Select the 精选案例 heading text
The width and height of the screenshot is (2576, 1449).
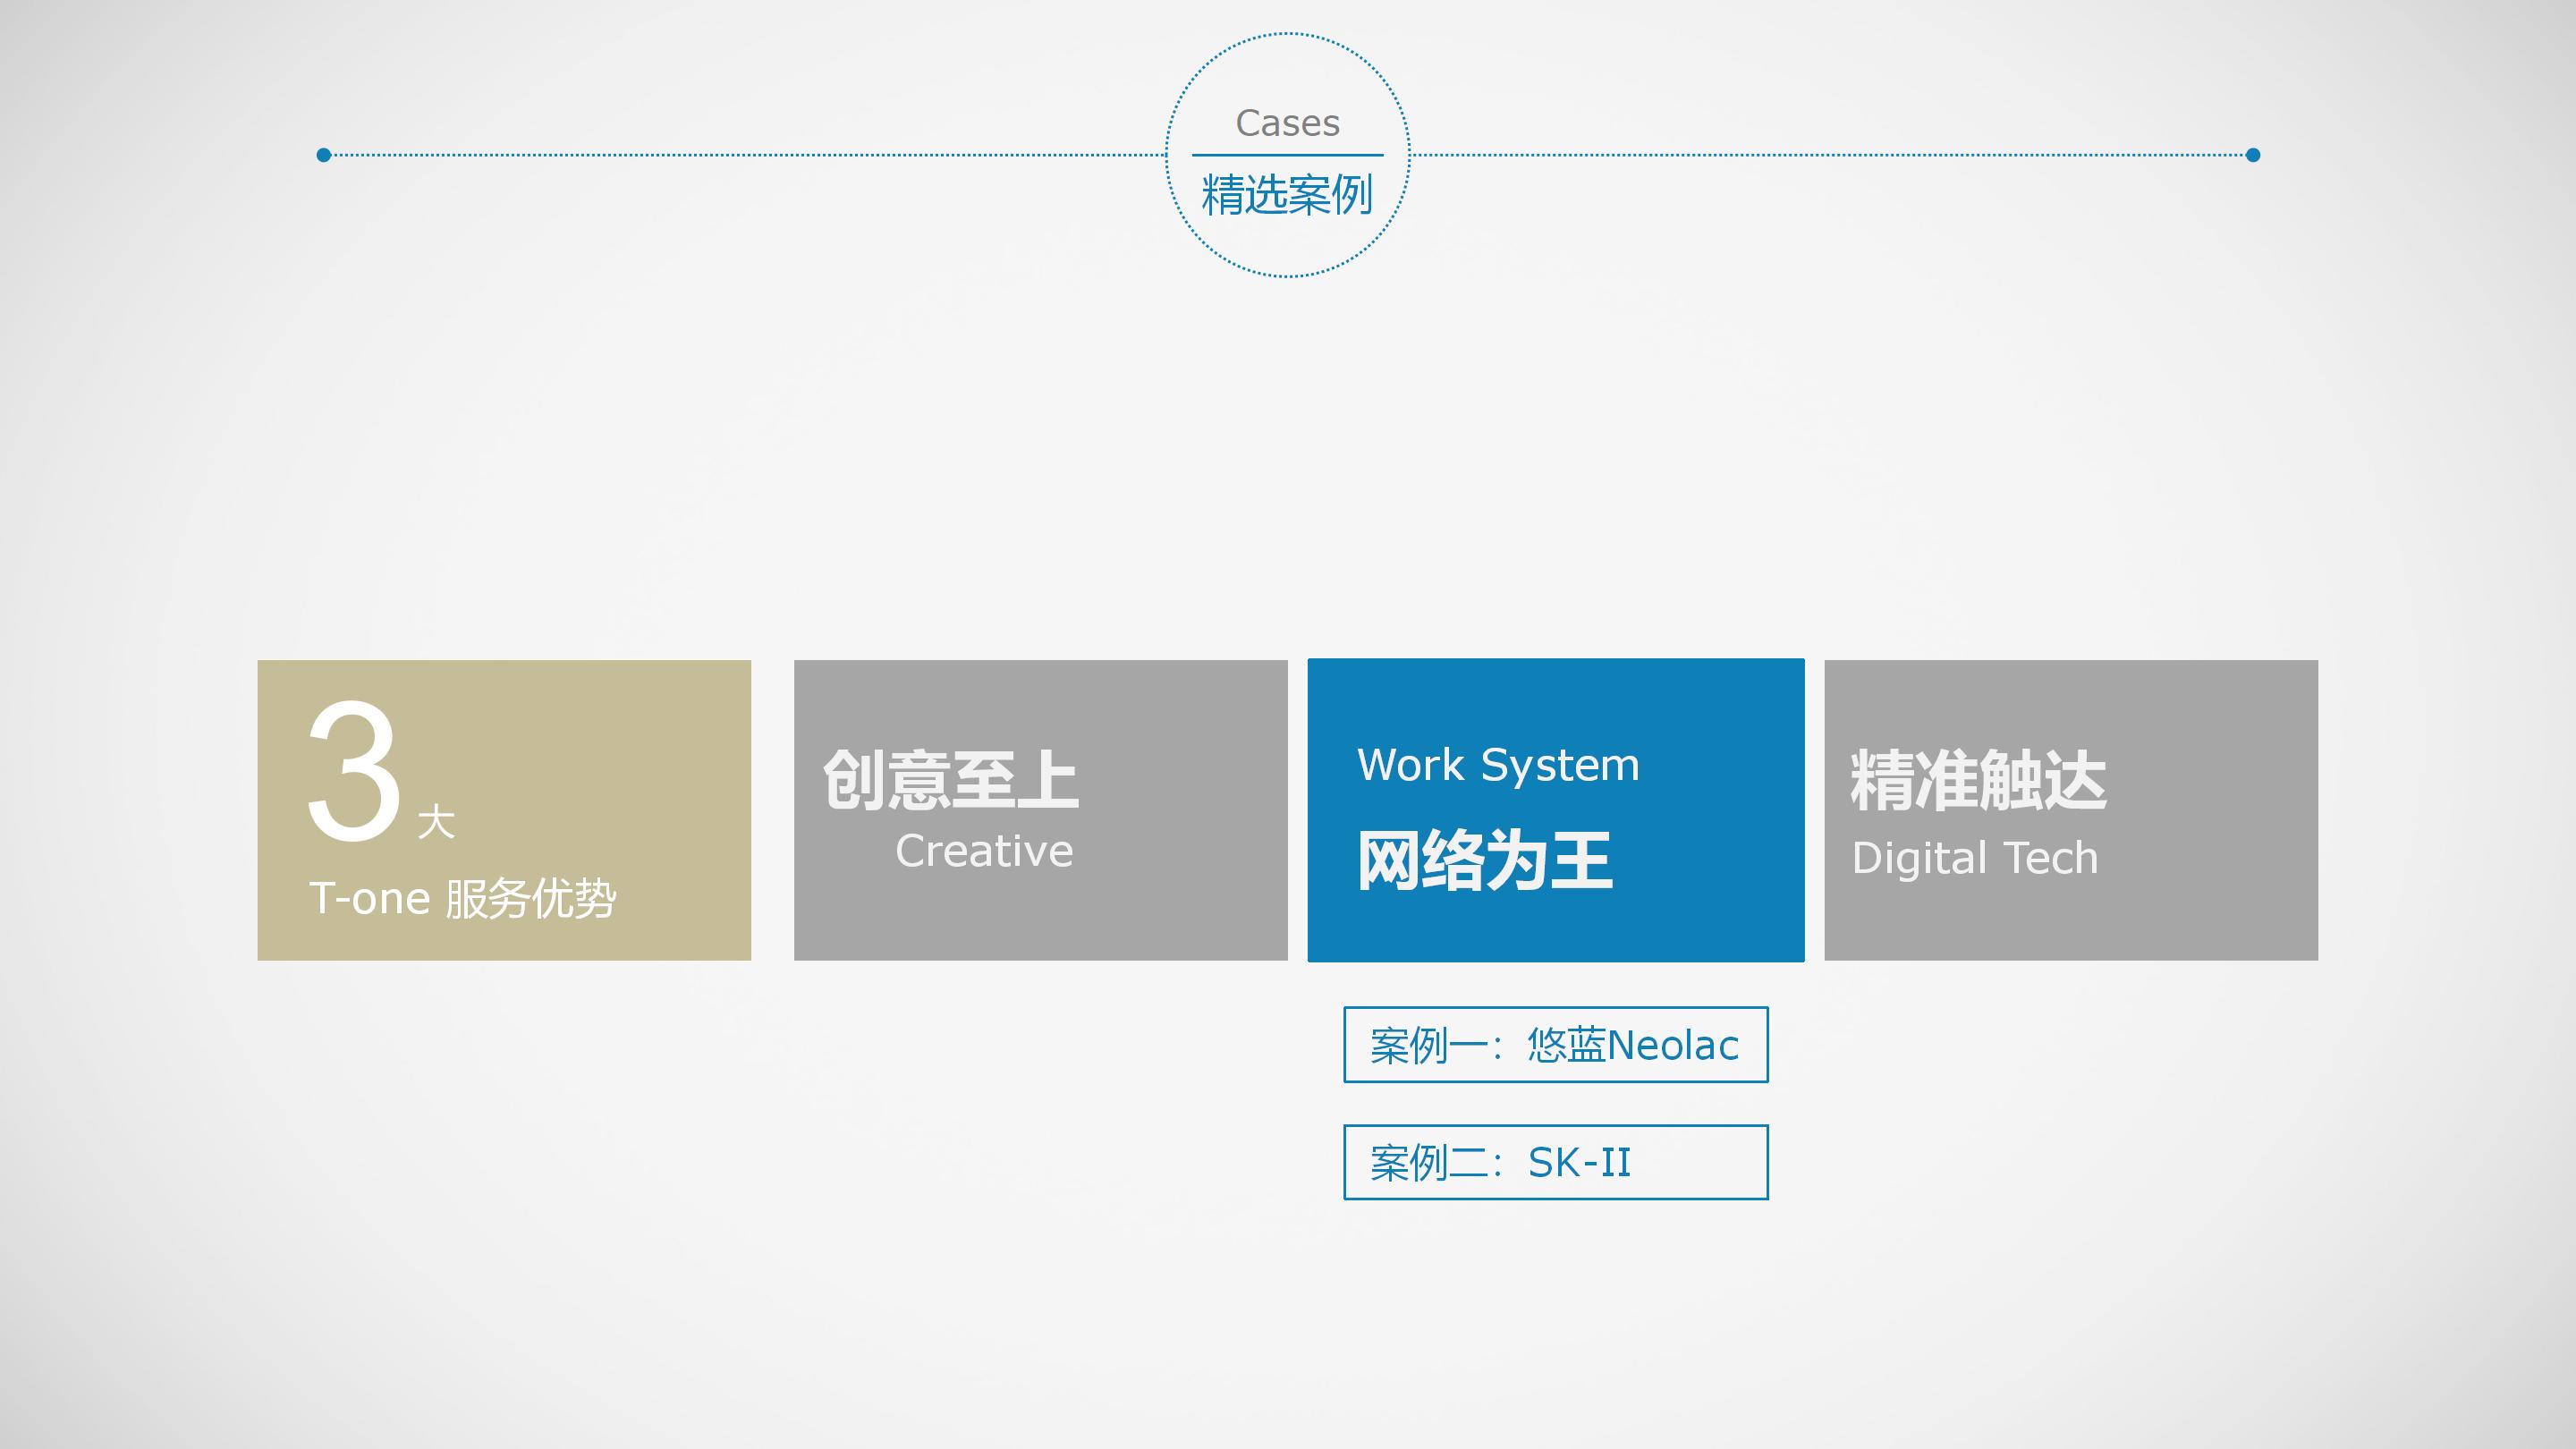tap(1287, 195)
